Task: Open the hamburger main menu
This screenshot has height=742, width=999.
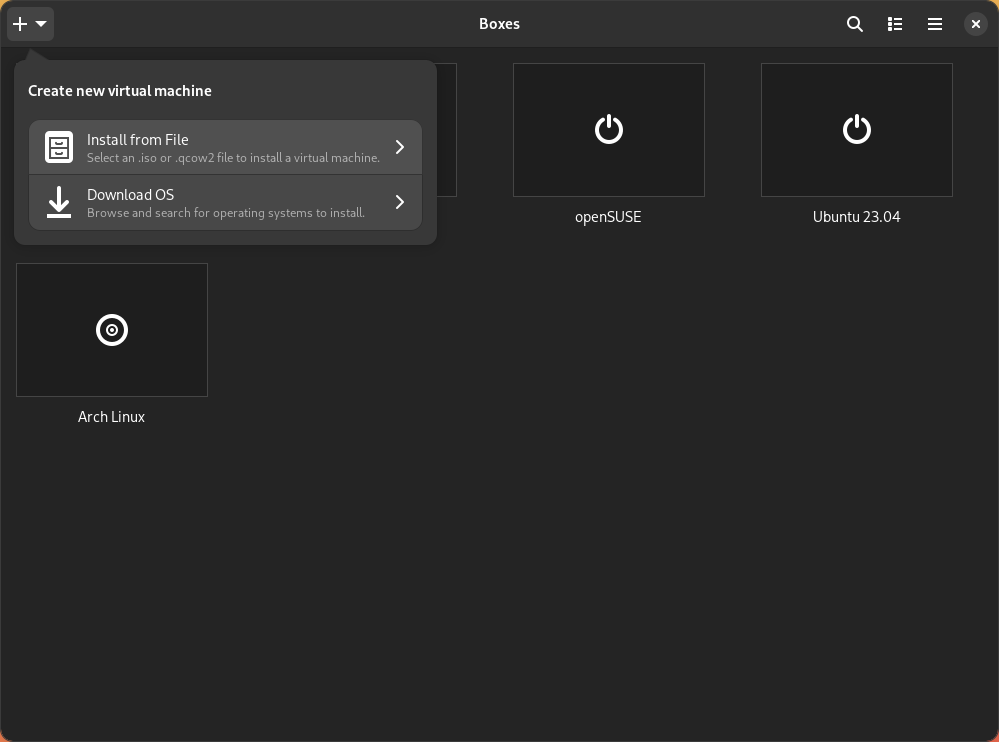Action: point(935,24)
